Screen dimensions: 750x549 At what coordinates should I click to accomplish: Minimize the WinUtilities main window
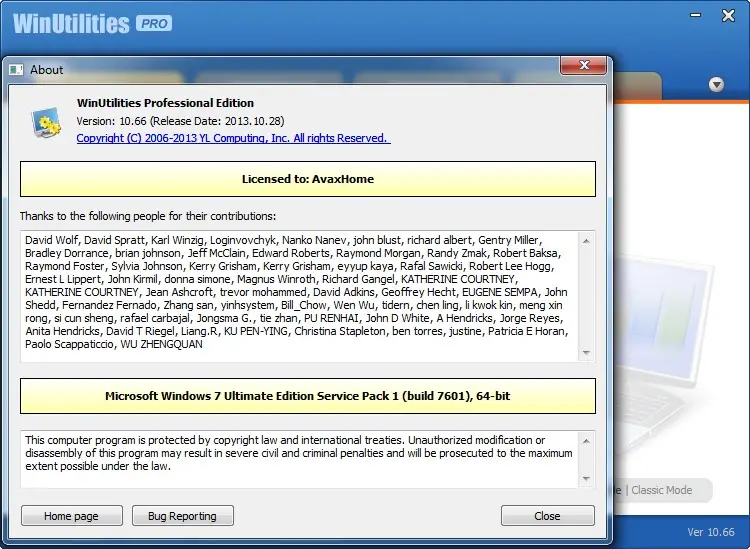(695, 15)
